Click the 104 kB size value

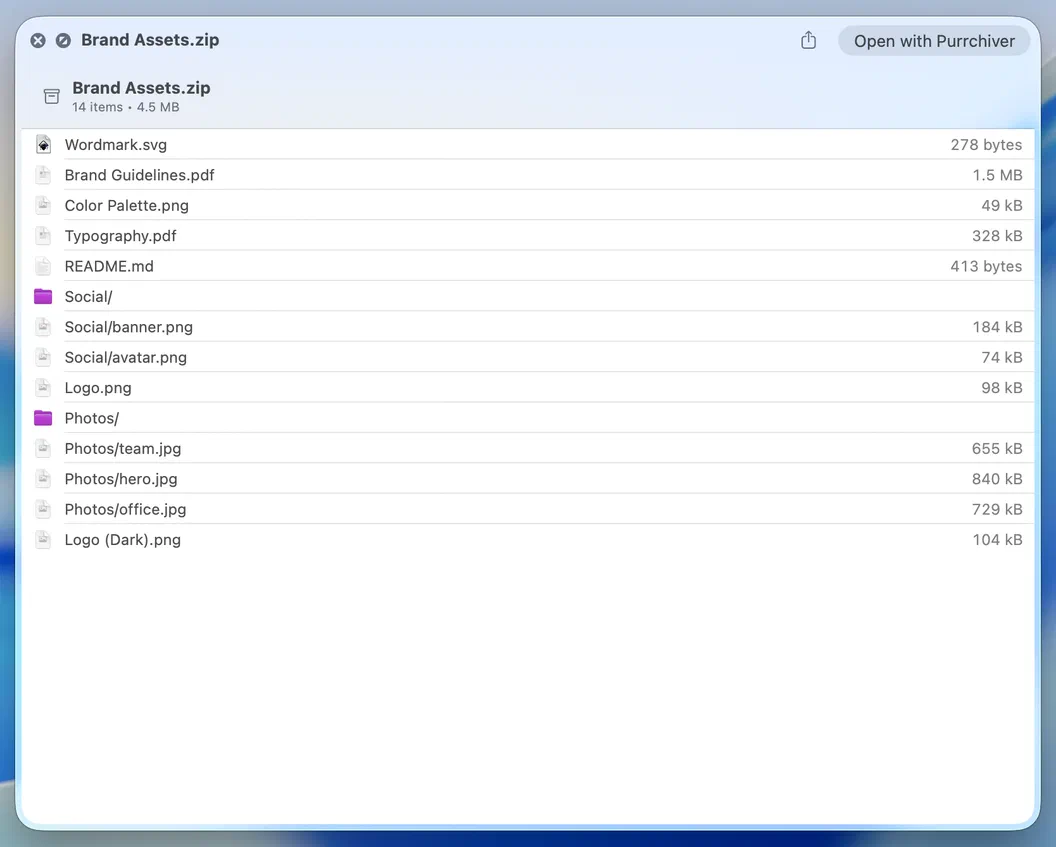point(997,540)
